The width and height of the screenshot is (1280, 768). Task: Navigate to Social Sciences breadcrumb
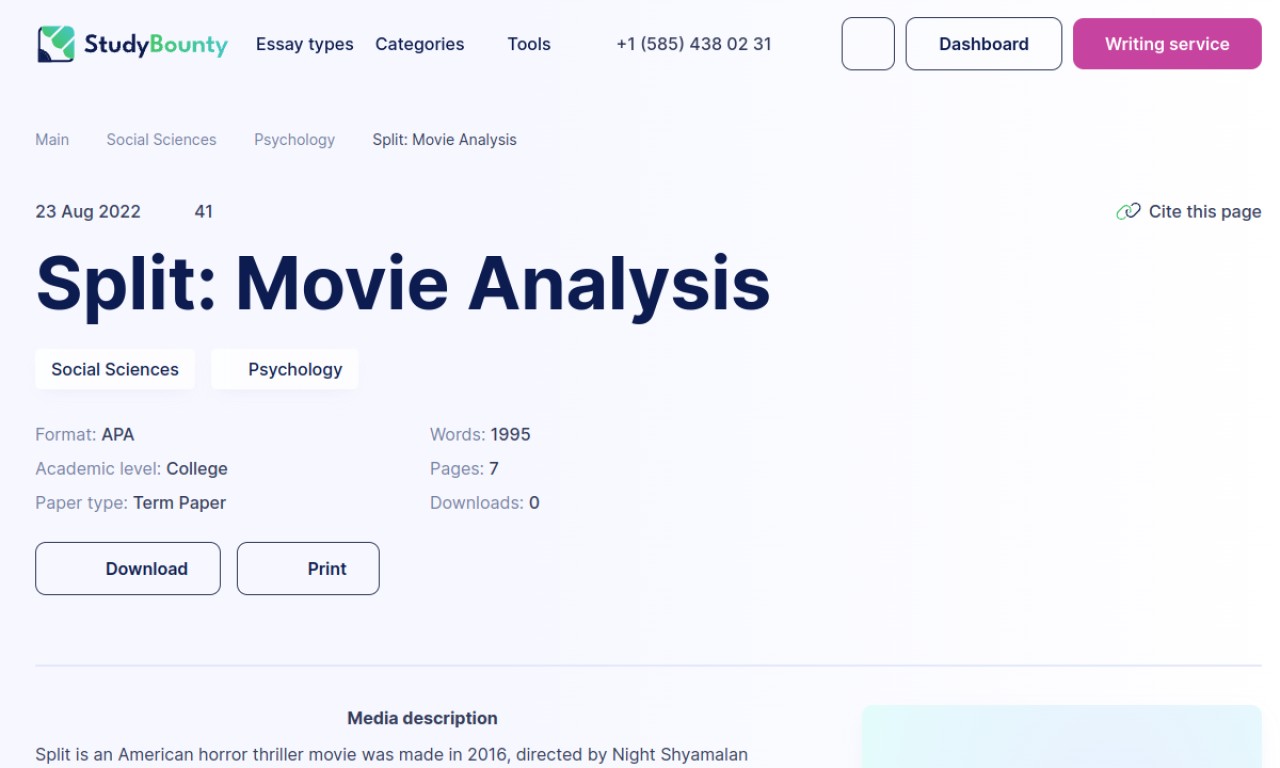pos(161,140)
